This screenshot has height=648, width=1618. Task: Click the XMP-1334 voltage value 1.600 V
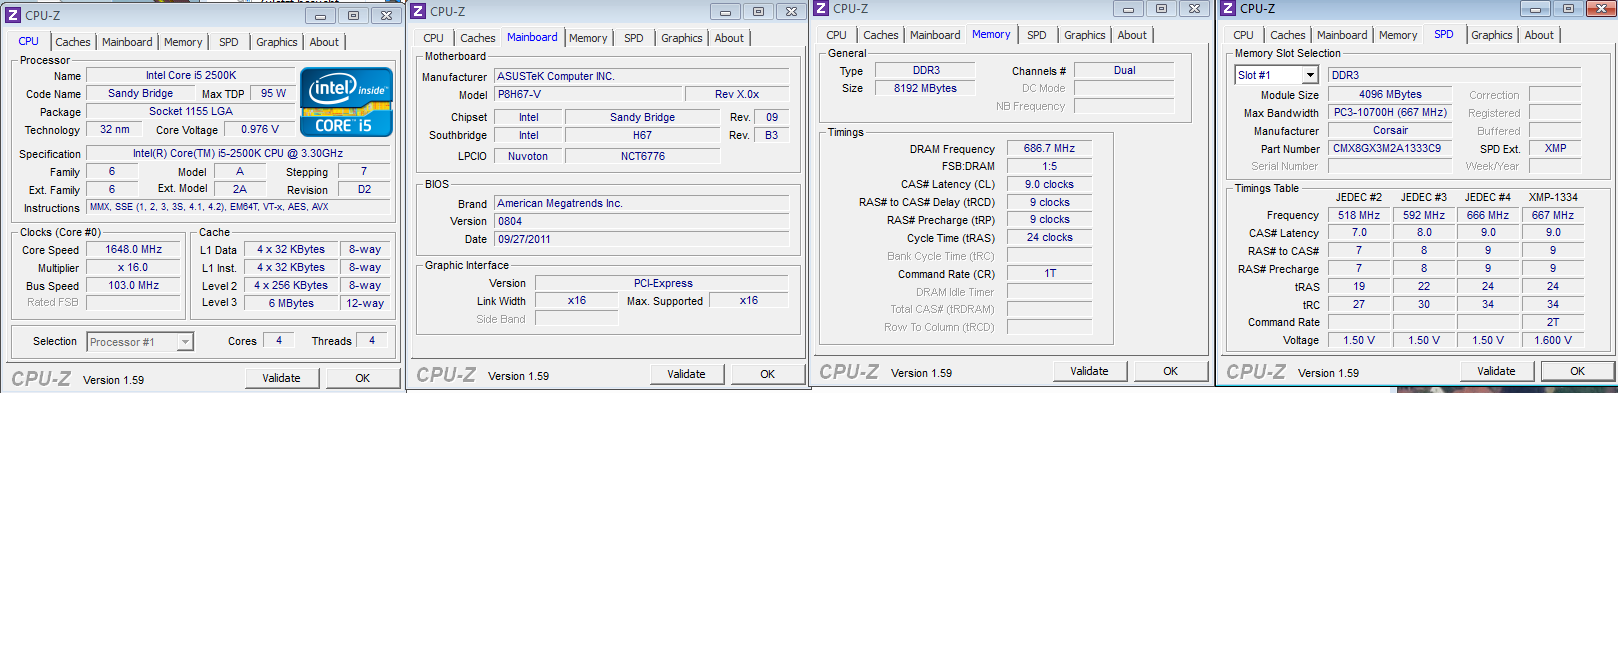(1553, 340)
